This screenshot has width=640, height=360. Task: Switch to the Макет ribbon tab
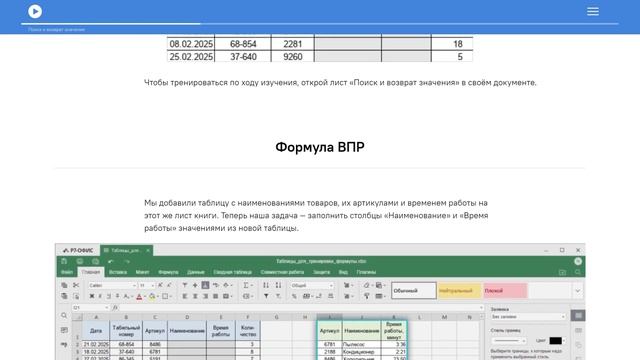pos(142,272)
